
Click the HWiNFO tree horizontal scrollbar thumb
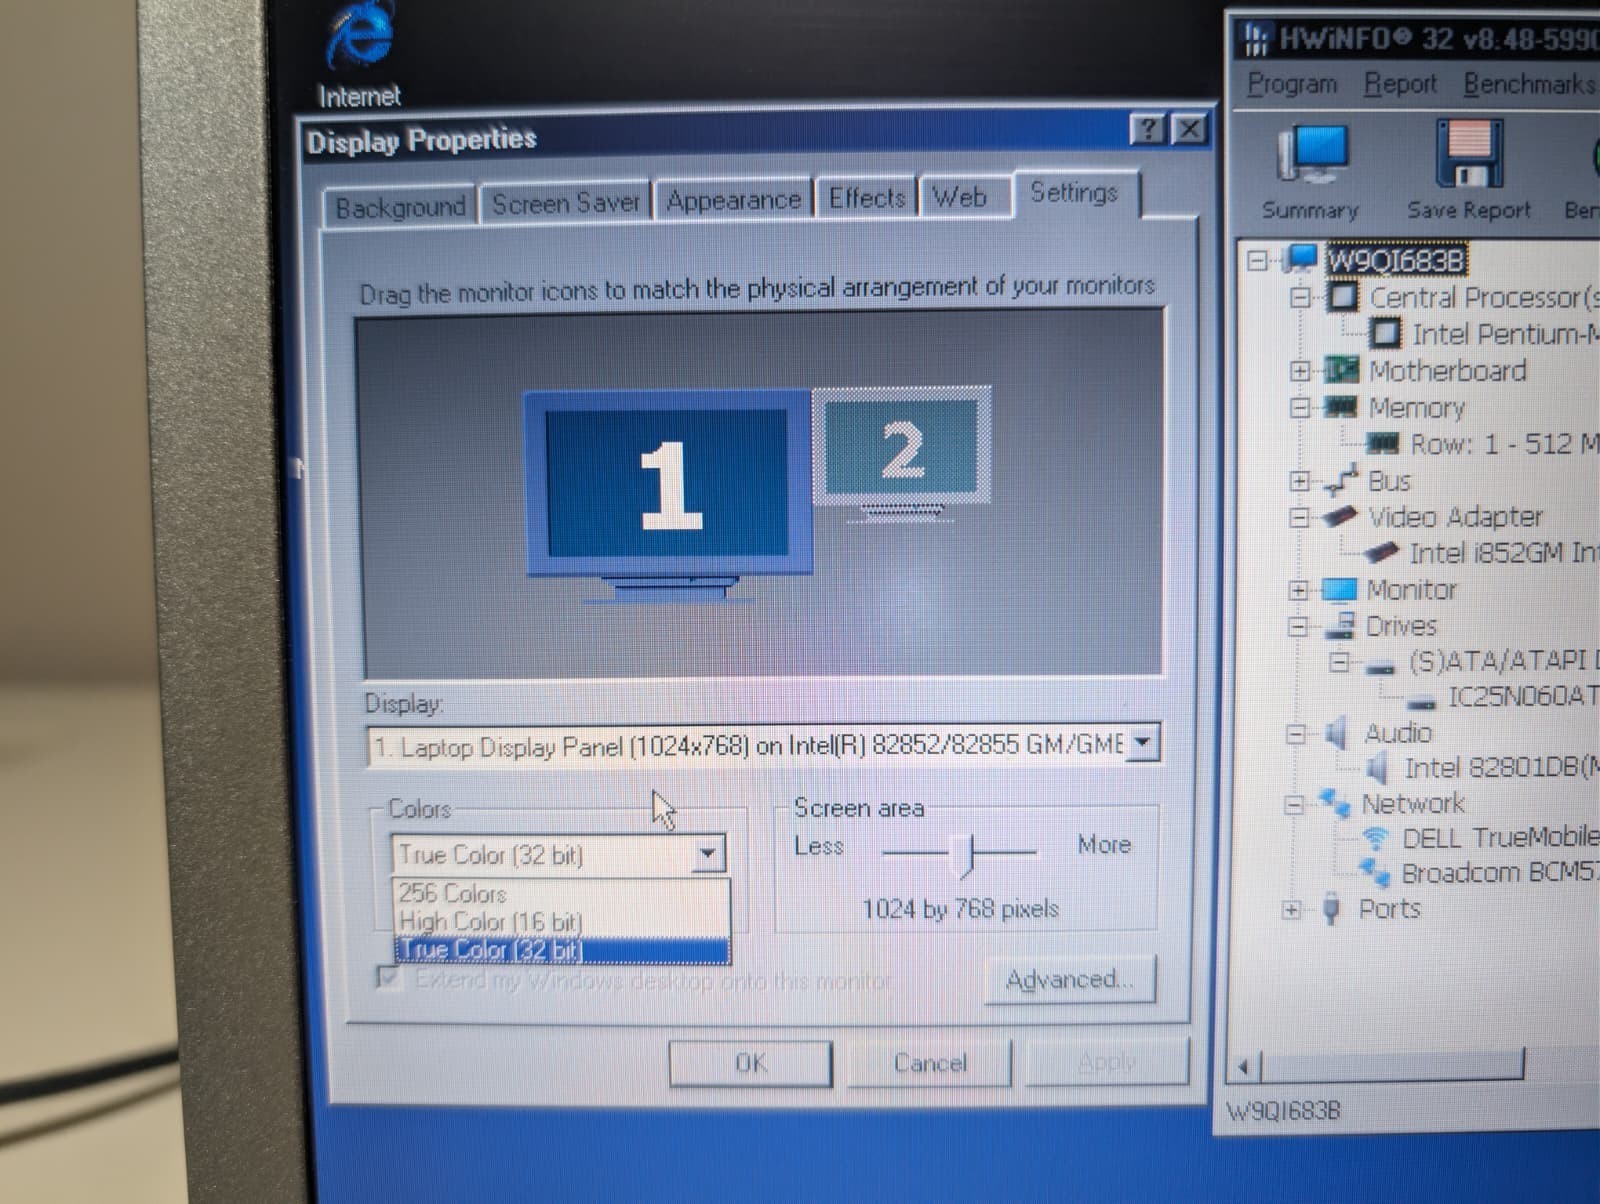tap(1391, 1065)
